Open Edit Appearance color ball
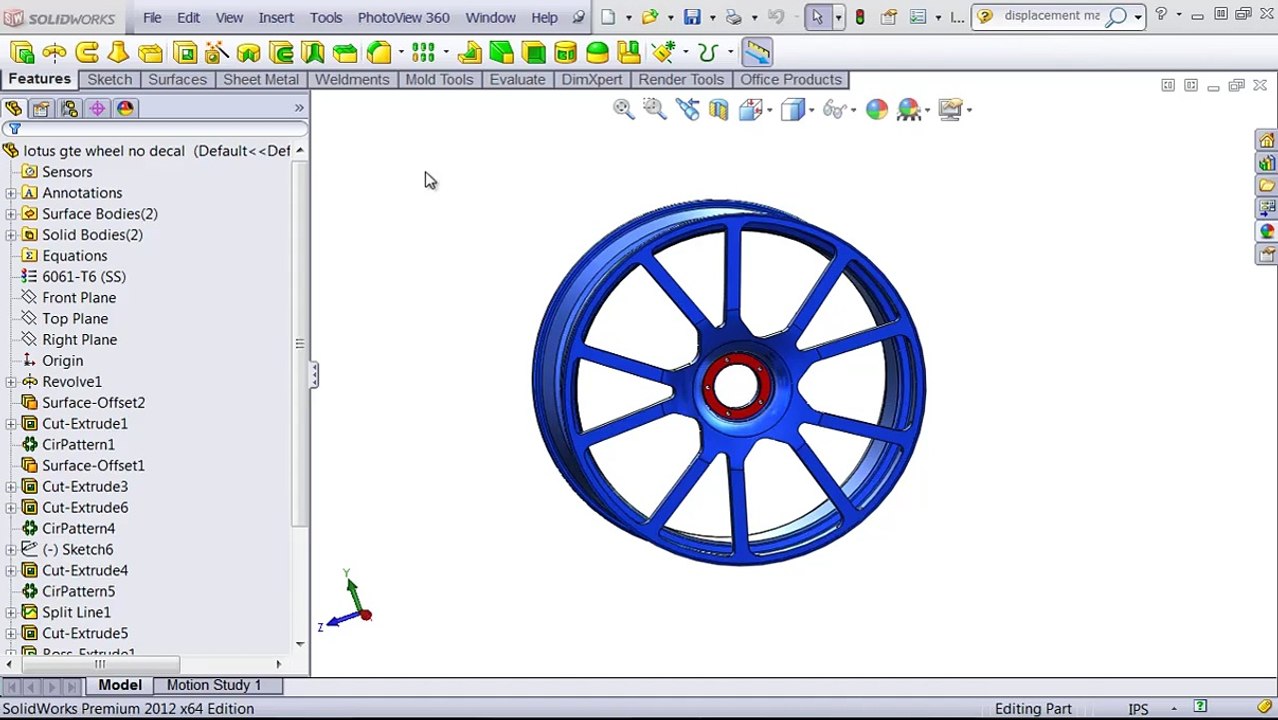Screen dimensions: 1278x720 (877, 110)
